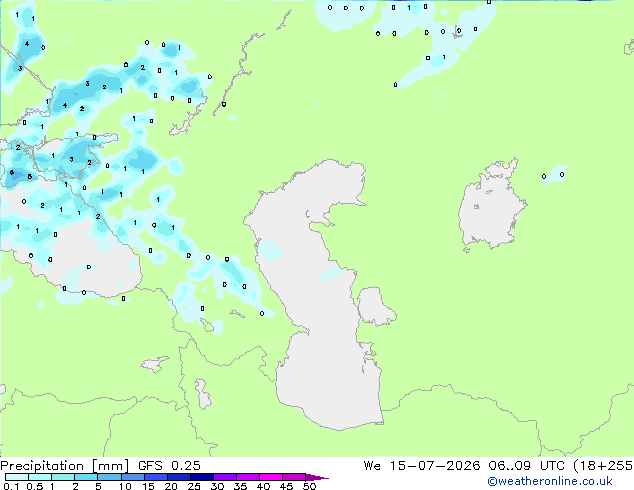Screen dimensions: 634x490
Task: Select the 40 mm magenta legend swatch
Action: point(271,477)
